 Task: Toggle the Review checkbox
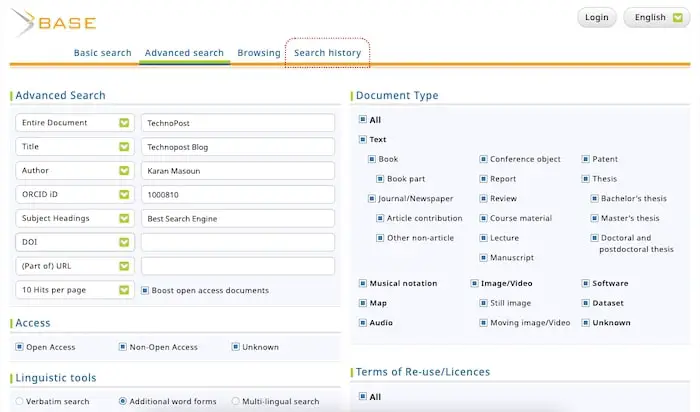(483, 198)
